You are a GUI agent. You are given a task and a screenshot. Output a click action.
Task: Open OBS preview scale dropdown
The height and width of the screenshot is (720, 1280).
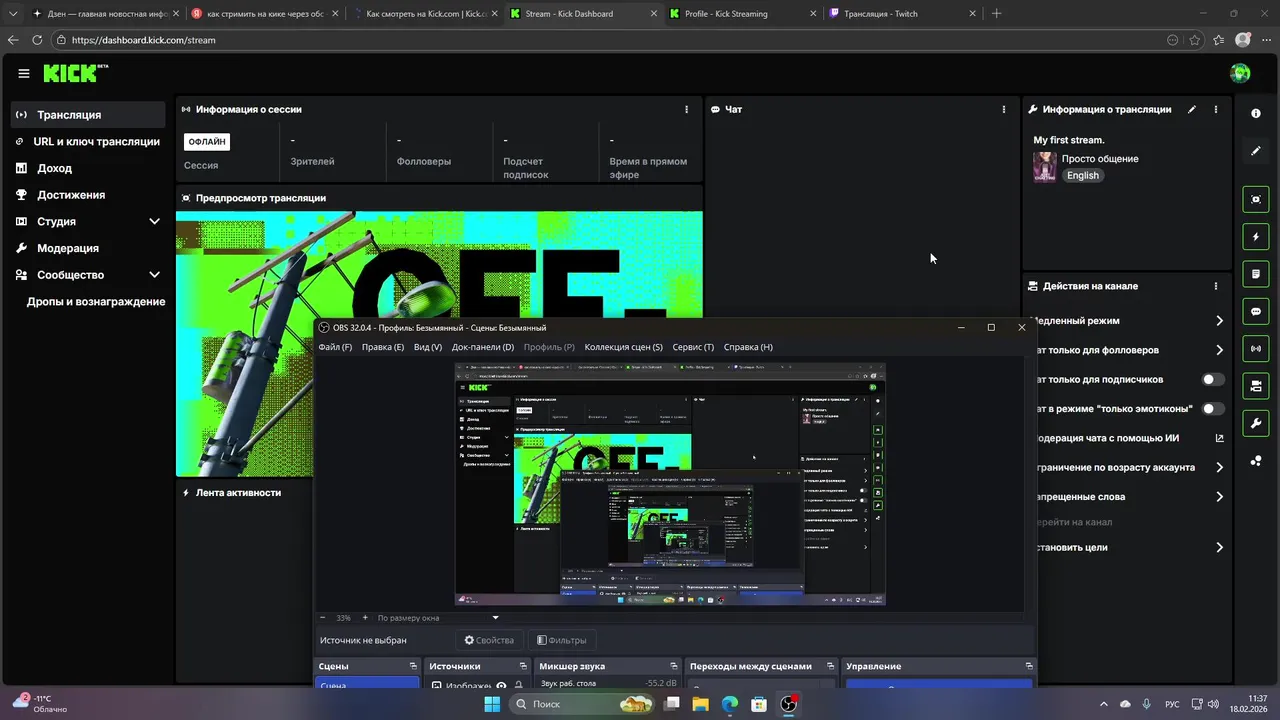click(438, 618)
